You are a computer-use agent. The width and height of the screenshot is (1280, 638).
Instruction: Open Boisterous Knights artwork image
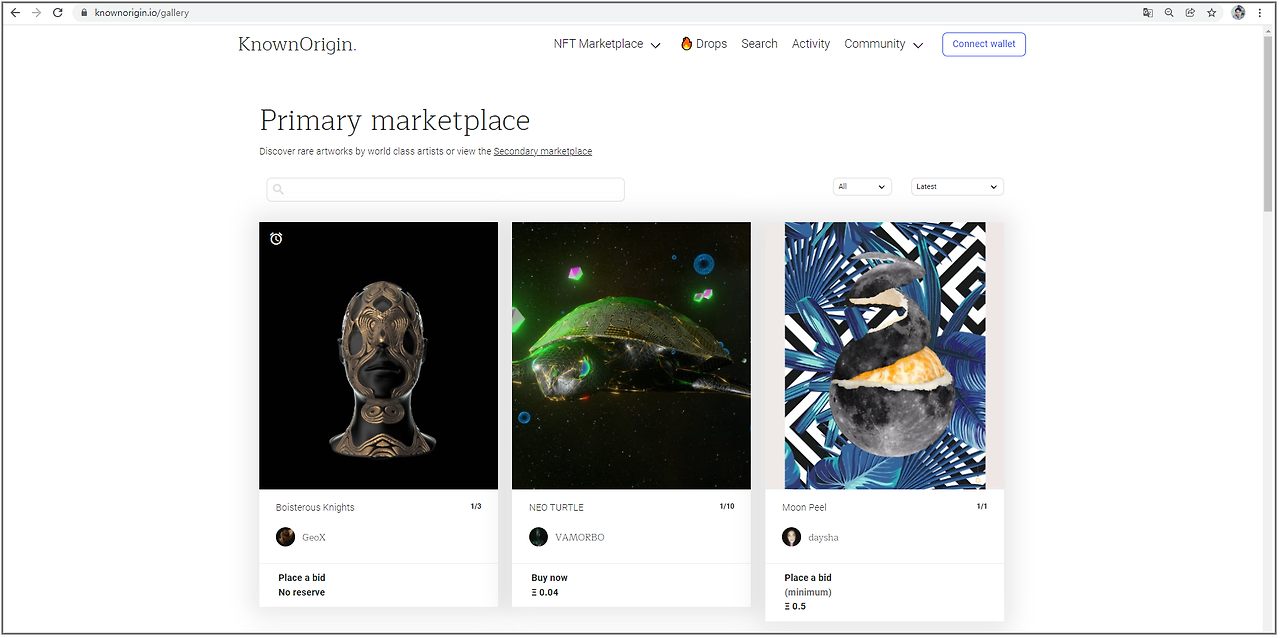[378, 356]
